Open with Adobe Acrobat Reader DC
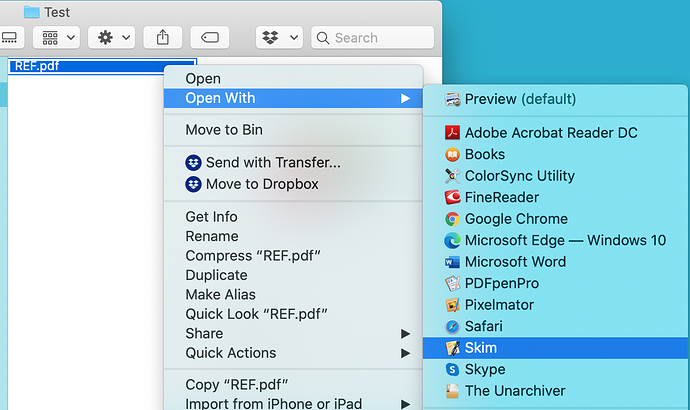 click(555, 132)
